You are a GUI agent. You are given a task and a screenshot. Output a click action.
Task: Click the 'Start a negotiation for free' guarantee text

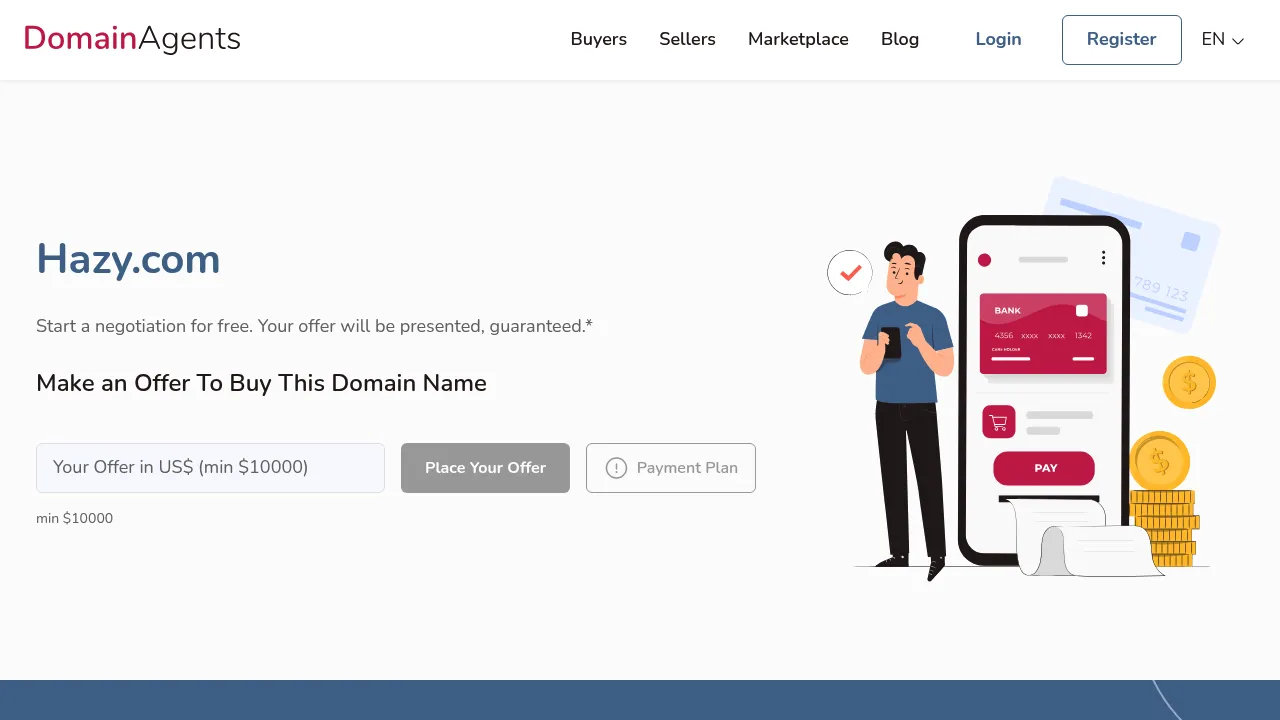click(x=314, y=326)
